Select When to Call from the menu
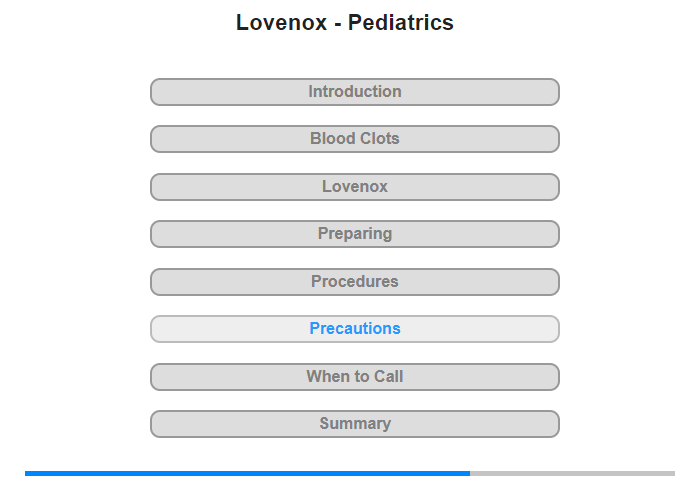This screenshot has height=480, width=700. pyautogui.click(x=354, y=377)
